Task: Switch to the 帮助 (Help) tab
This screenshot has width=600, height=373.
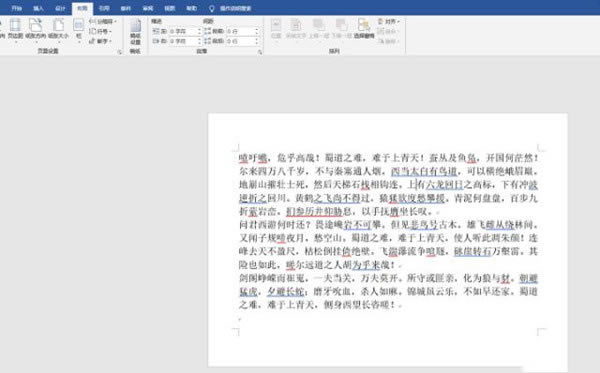Action: 191,8
